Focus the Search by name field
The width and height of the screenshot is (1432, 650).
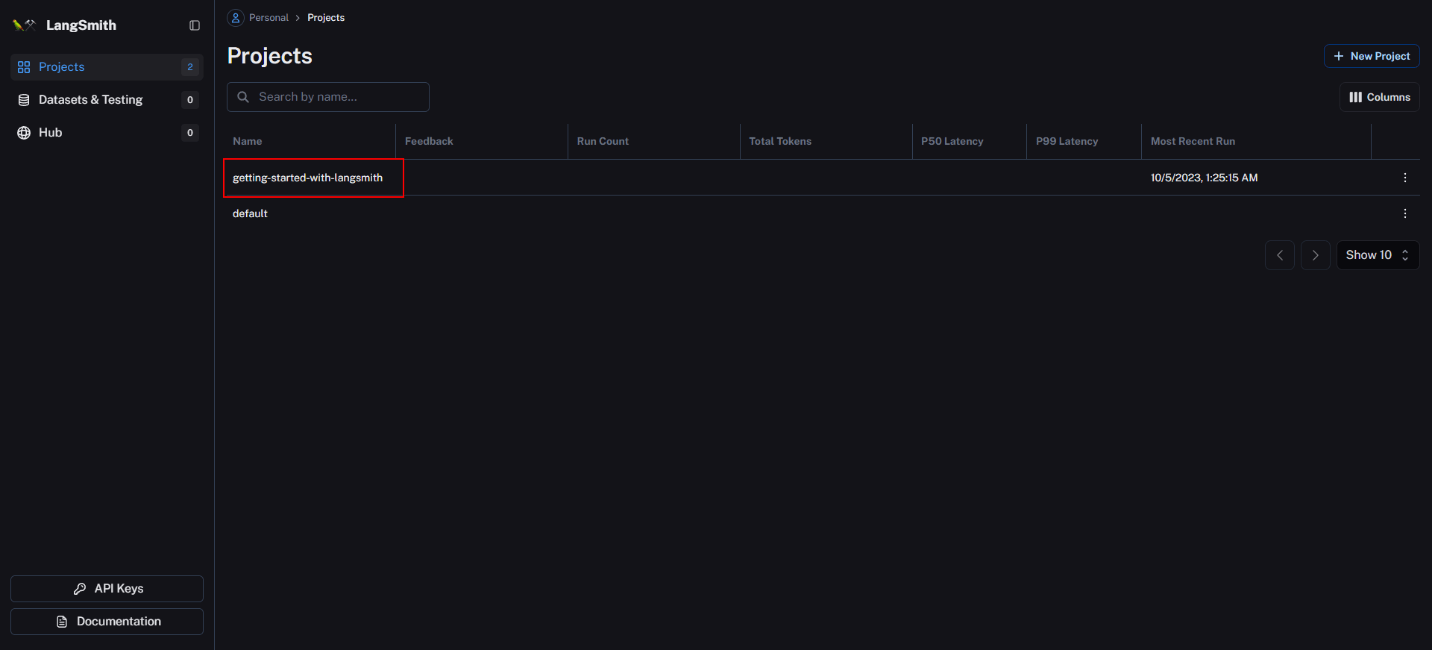pos(338,97)
